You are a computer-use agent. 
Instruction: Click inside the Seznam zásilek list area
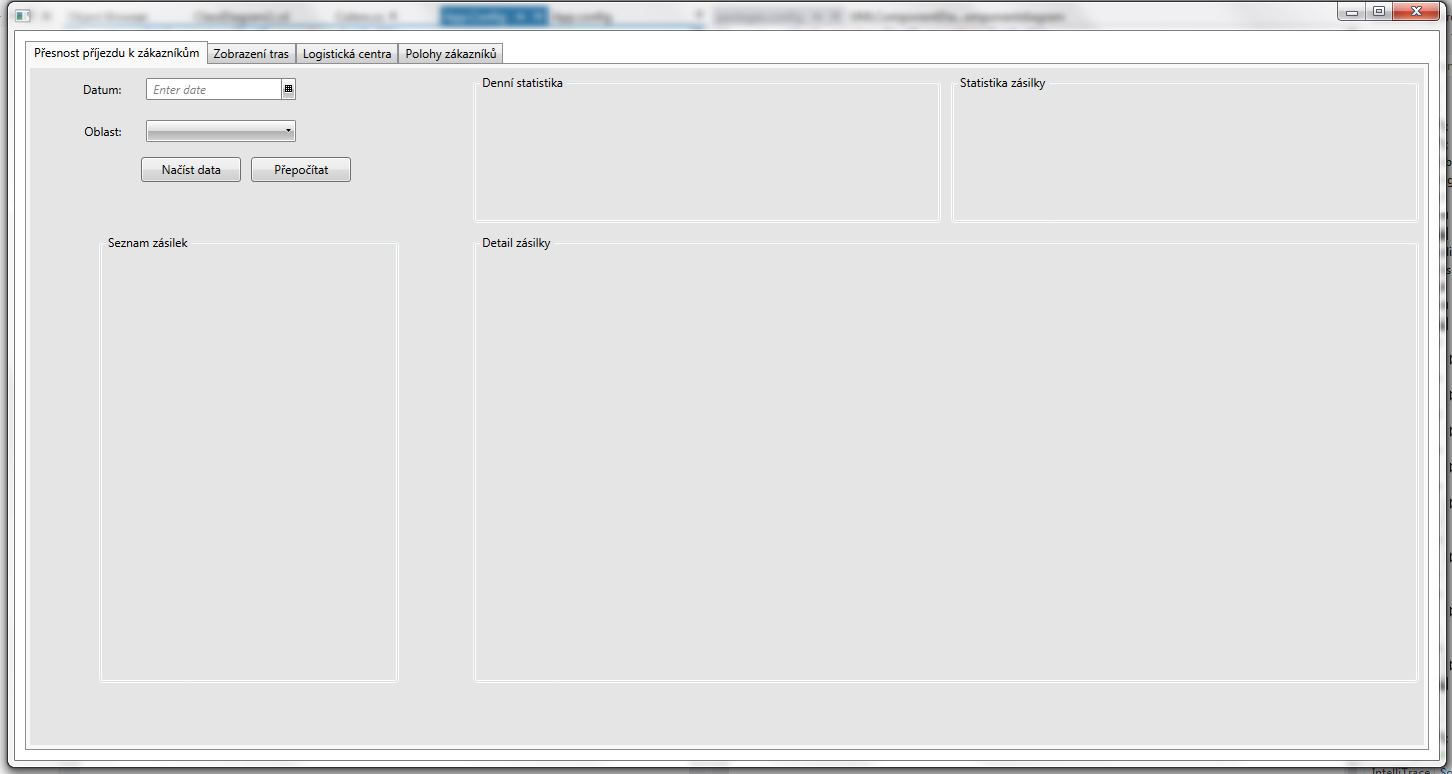point(249,461)
